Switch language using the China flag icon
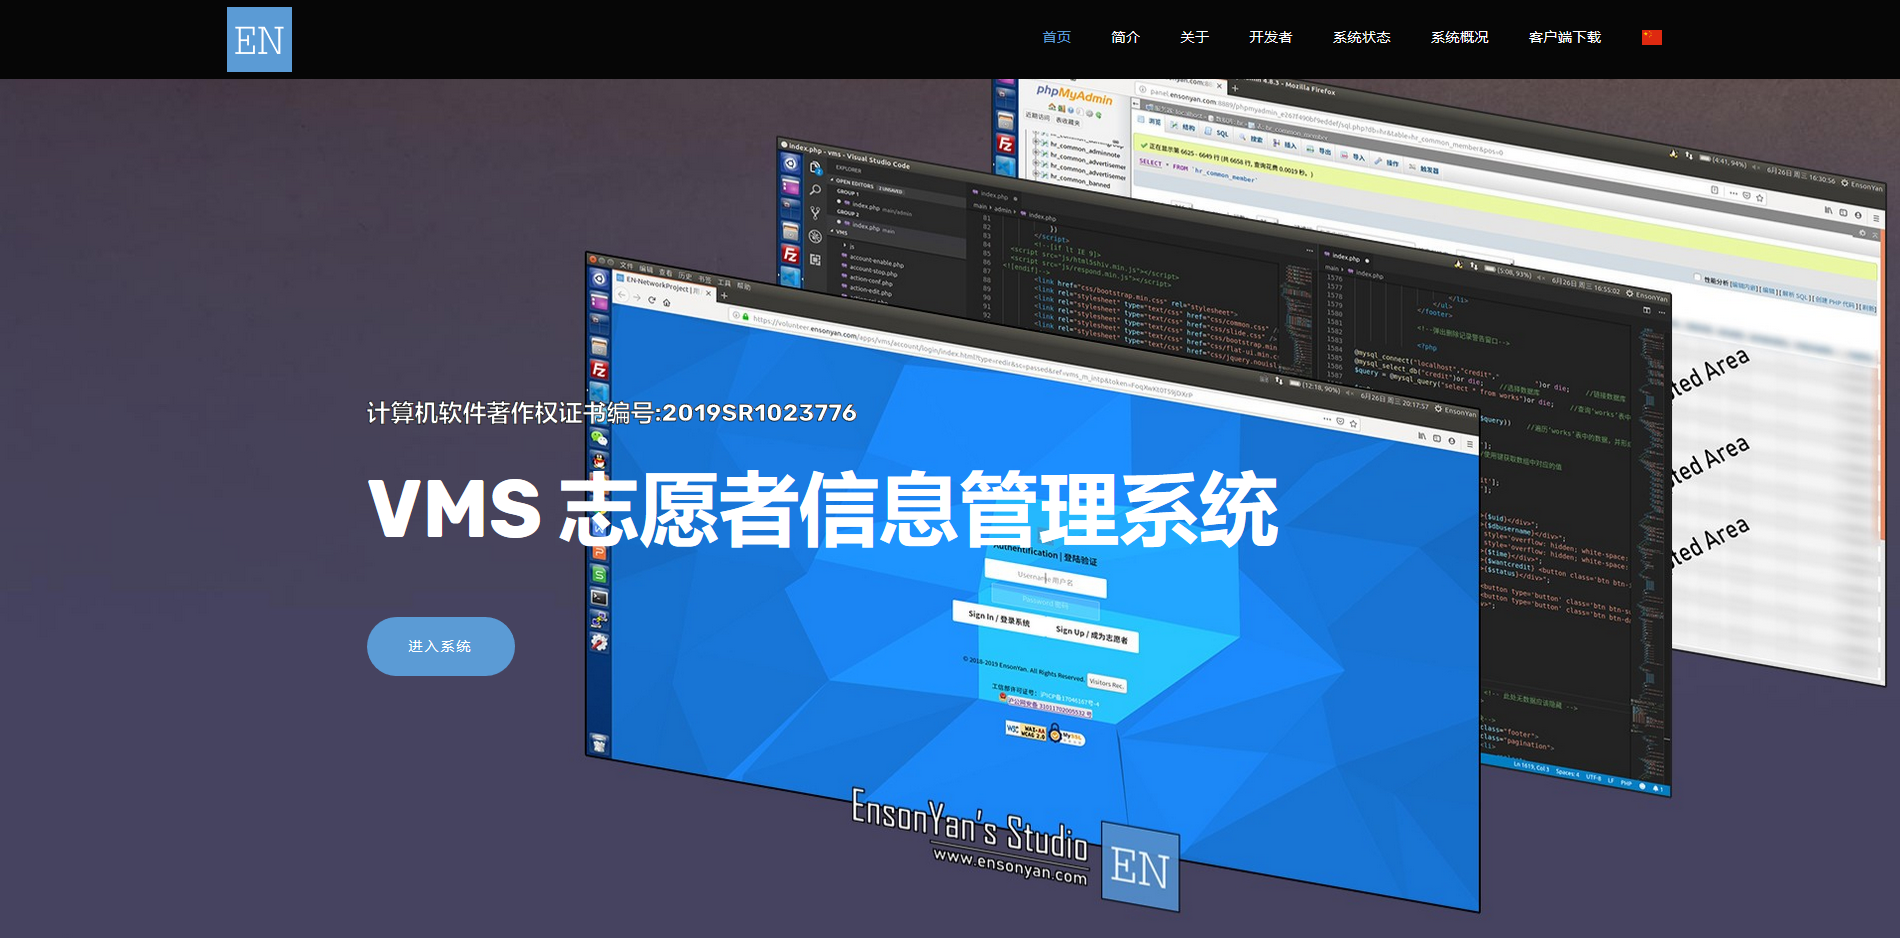This screenshot has width=1900, height=938. pos(1652,37)
